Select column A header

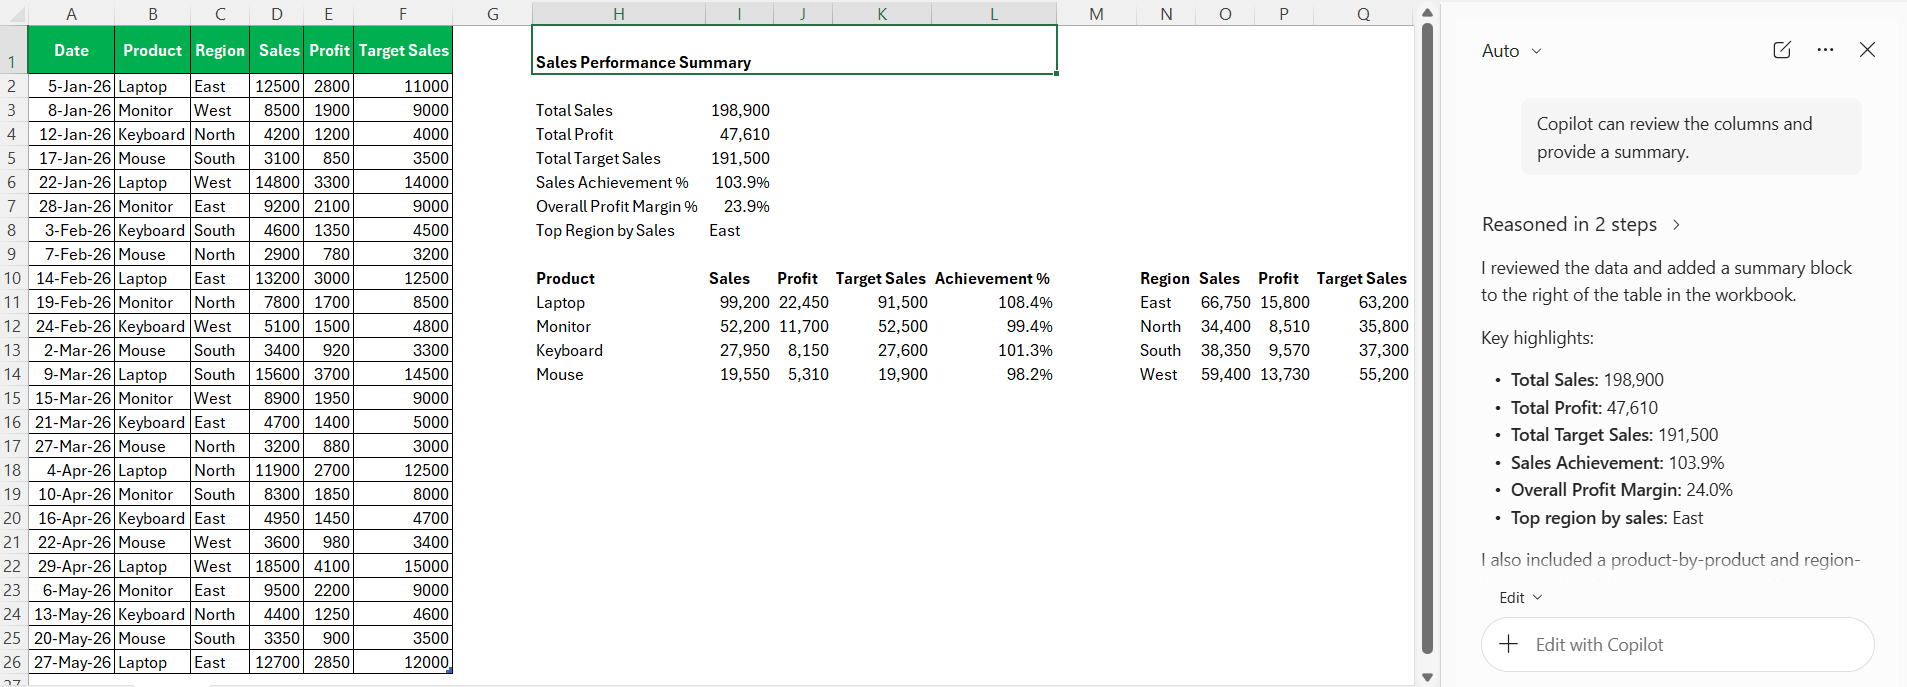click(71, 13)
